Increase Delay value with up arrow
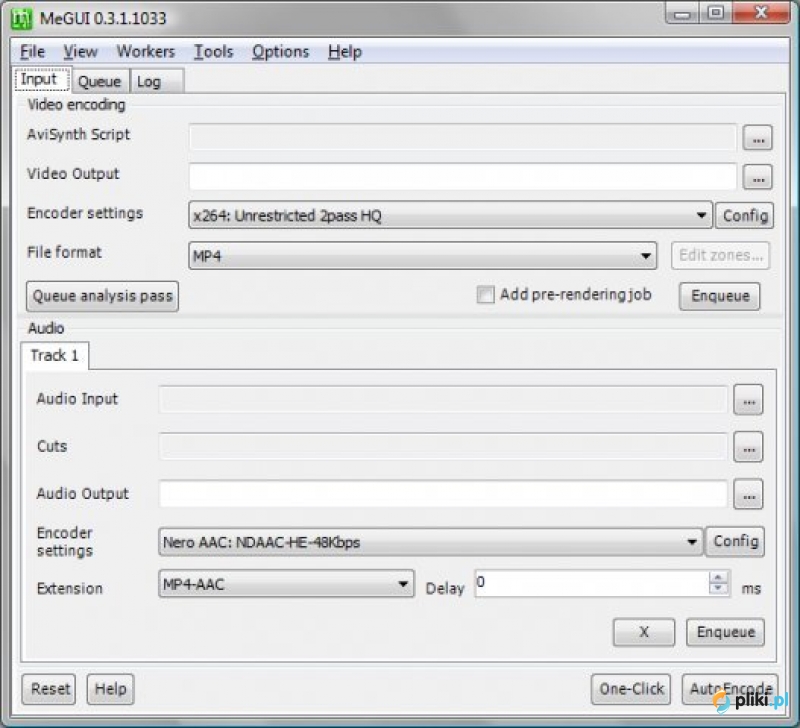Image resolution: width=800 pixels, height=728 pixels. pos(718,578)
